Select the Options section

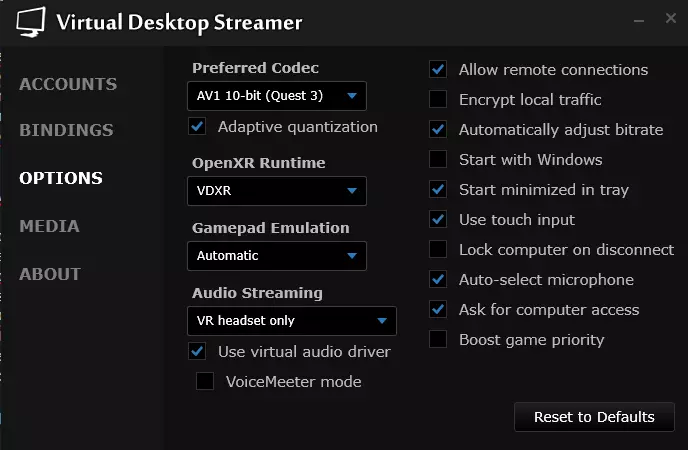coord(61,178)
